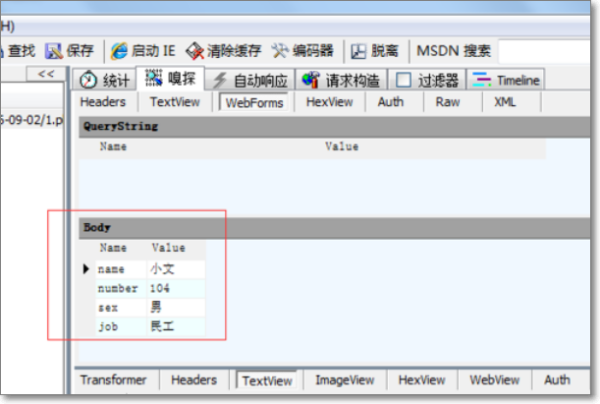600x404 pixels.
Task: Open the response WebView tab
Action: (495, 380)
